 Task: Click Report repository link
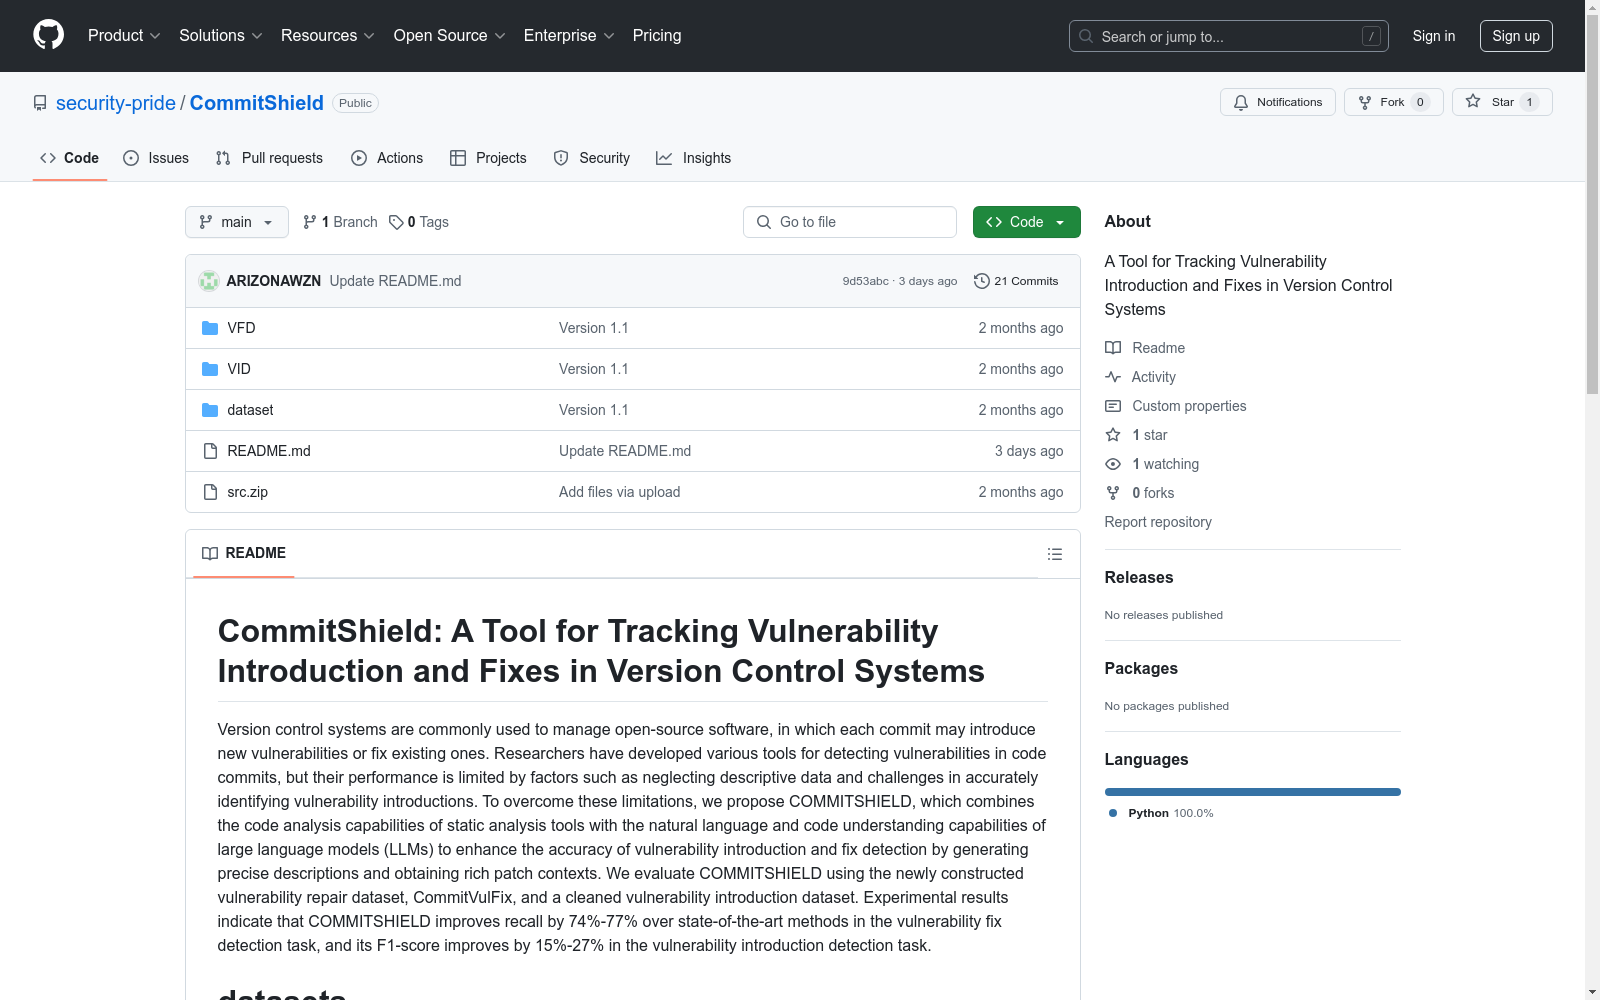click(1158, 522)
